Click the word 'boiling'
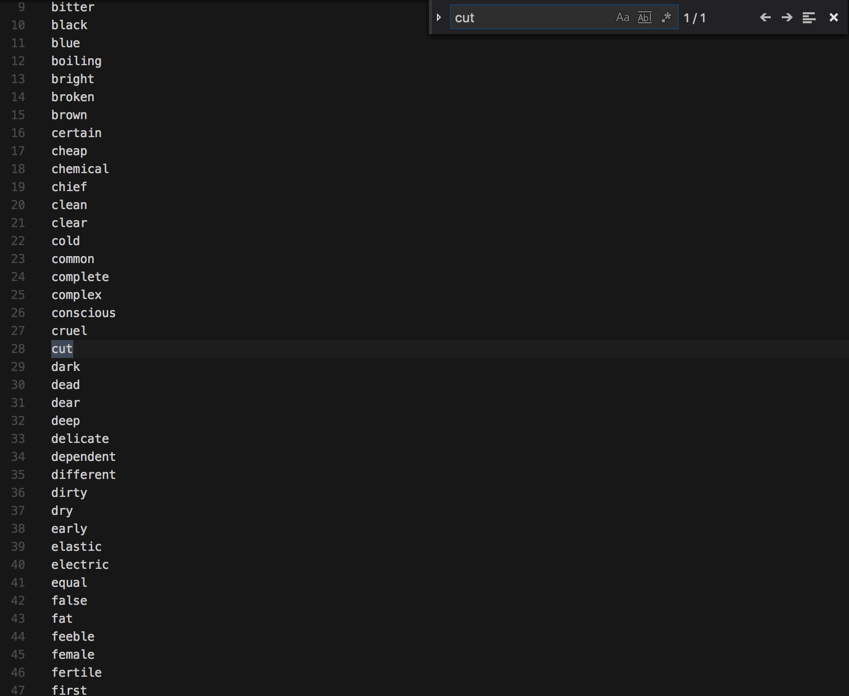Image resolution: width=849 pixels, height=696 pixels. click(76, 61)
